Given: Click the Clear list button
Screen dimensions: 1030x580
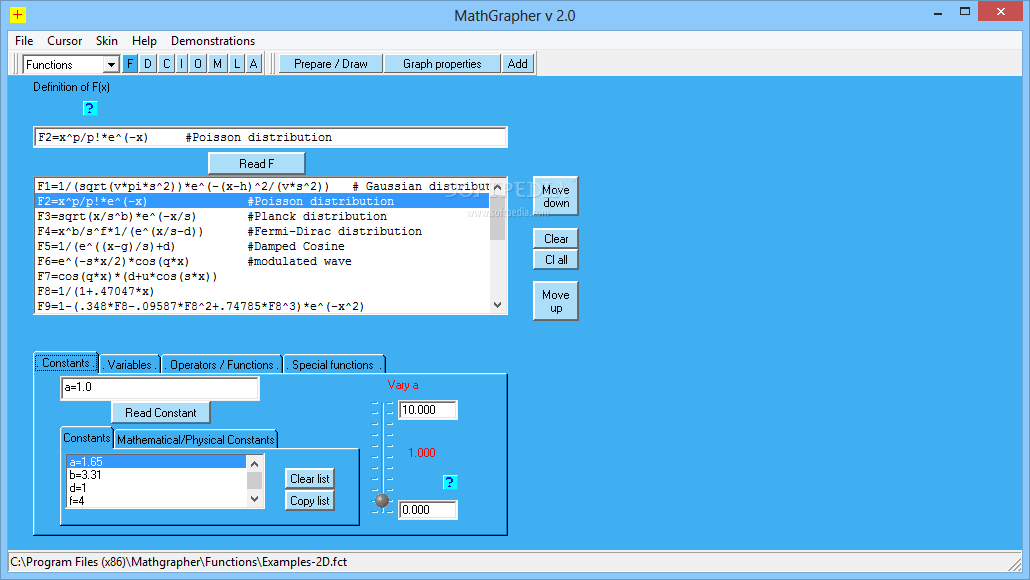Looking at the screenshot, I should 310,478.
